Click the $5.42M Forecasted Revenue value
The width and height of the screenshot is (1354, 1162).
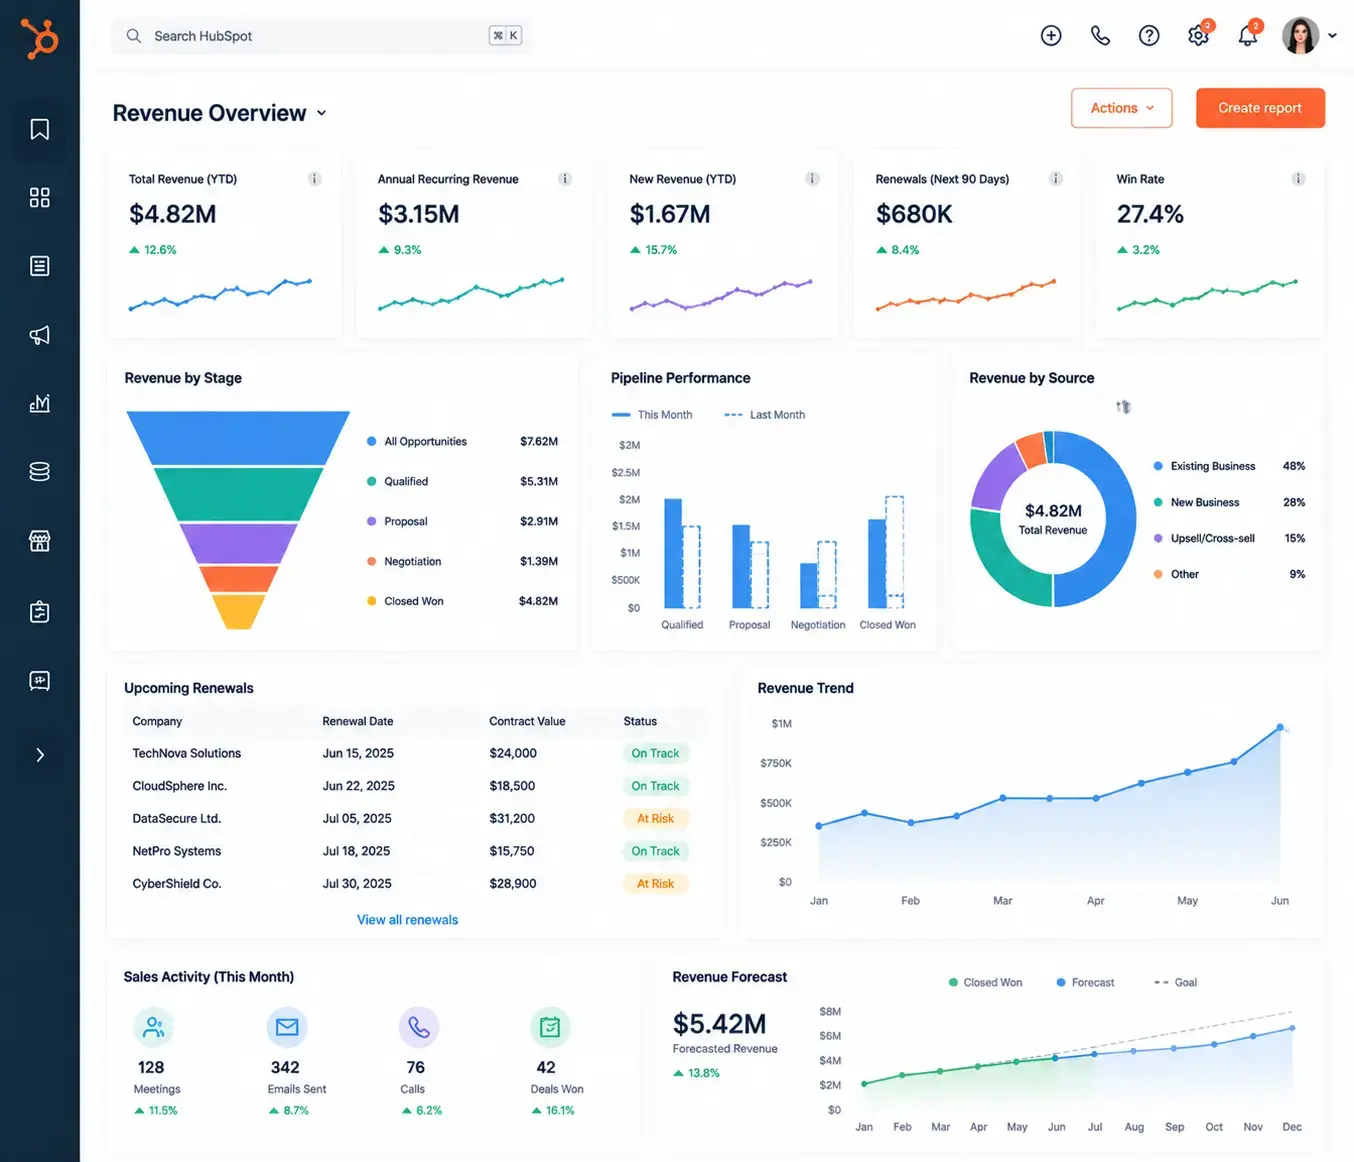click(x=719, y=1024)
